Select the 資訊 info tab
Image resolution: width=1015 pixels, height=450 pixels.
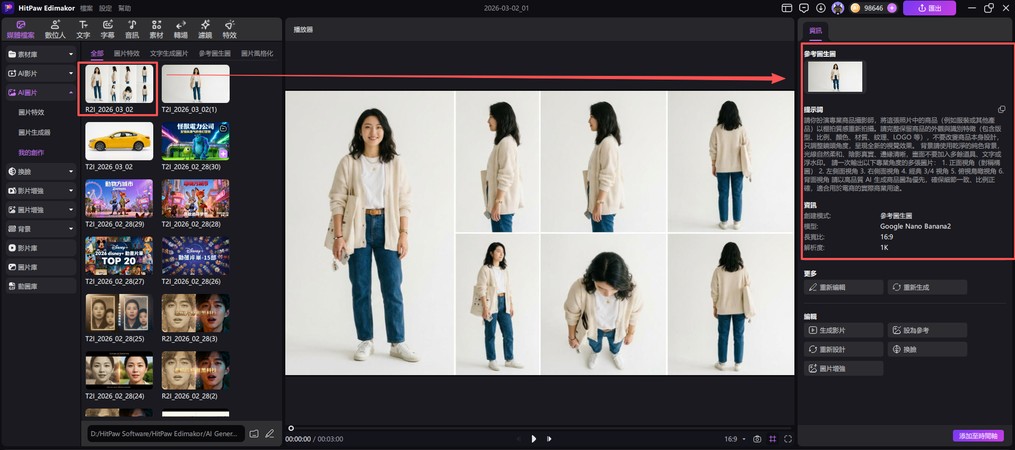pos(815,30)
